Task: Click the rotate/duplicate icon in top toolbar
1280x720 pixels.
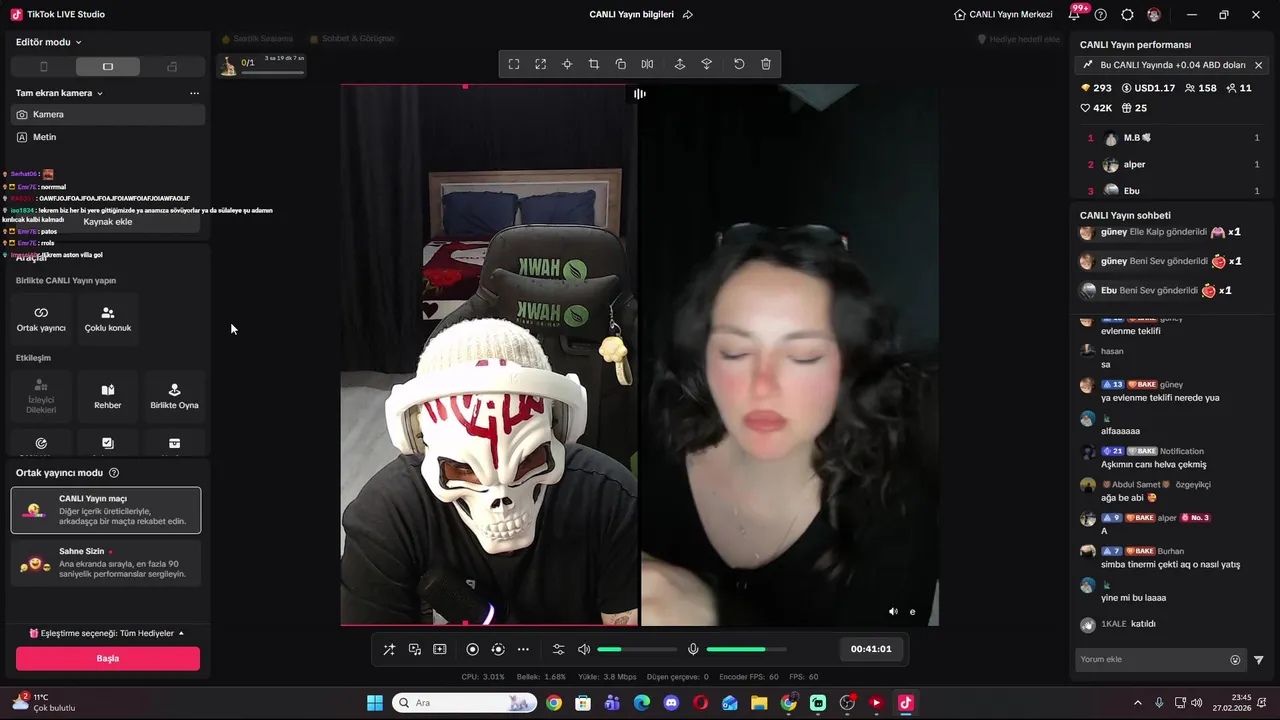Action: [x=621, y=64]
